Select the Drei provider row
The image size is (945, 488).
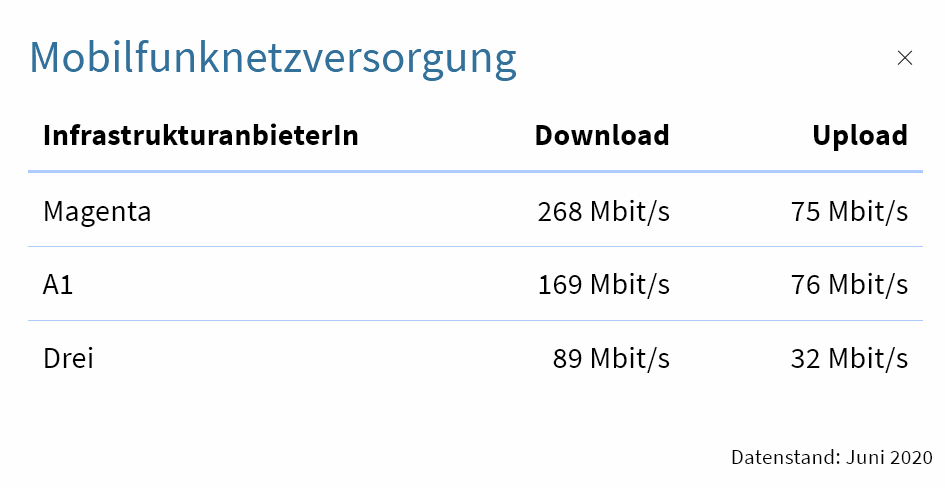click(68, 358)
